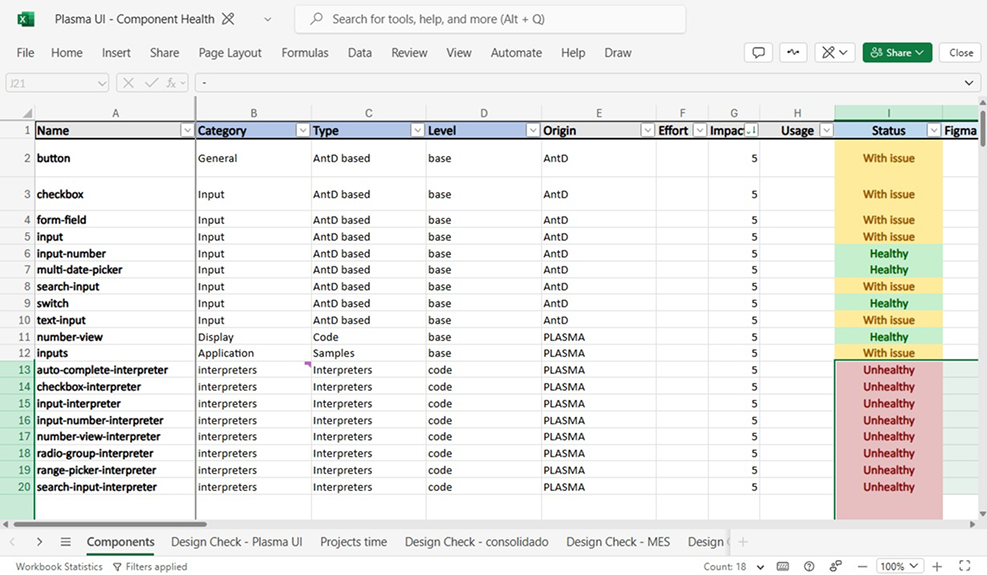Open the viewing mode dropdown
The width and height of the screenshot is (987, 575).
[832, 53]
